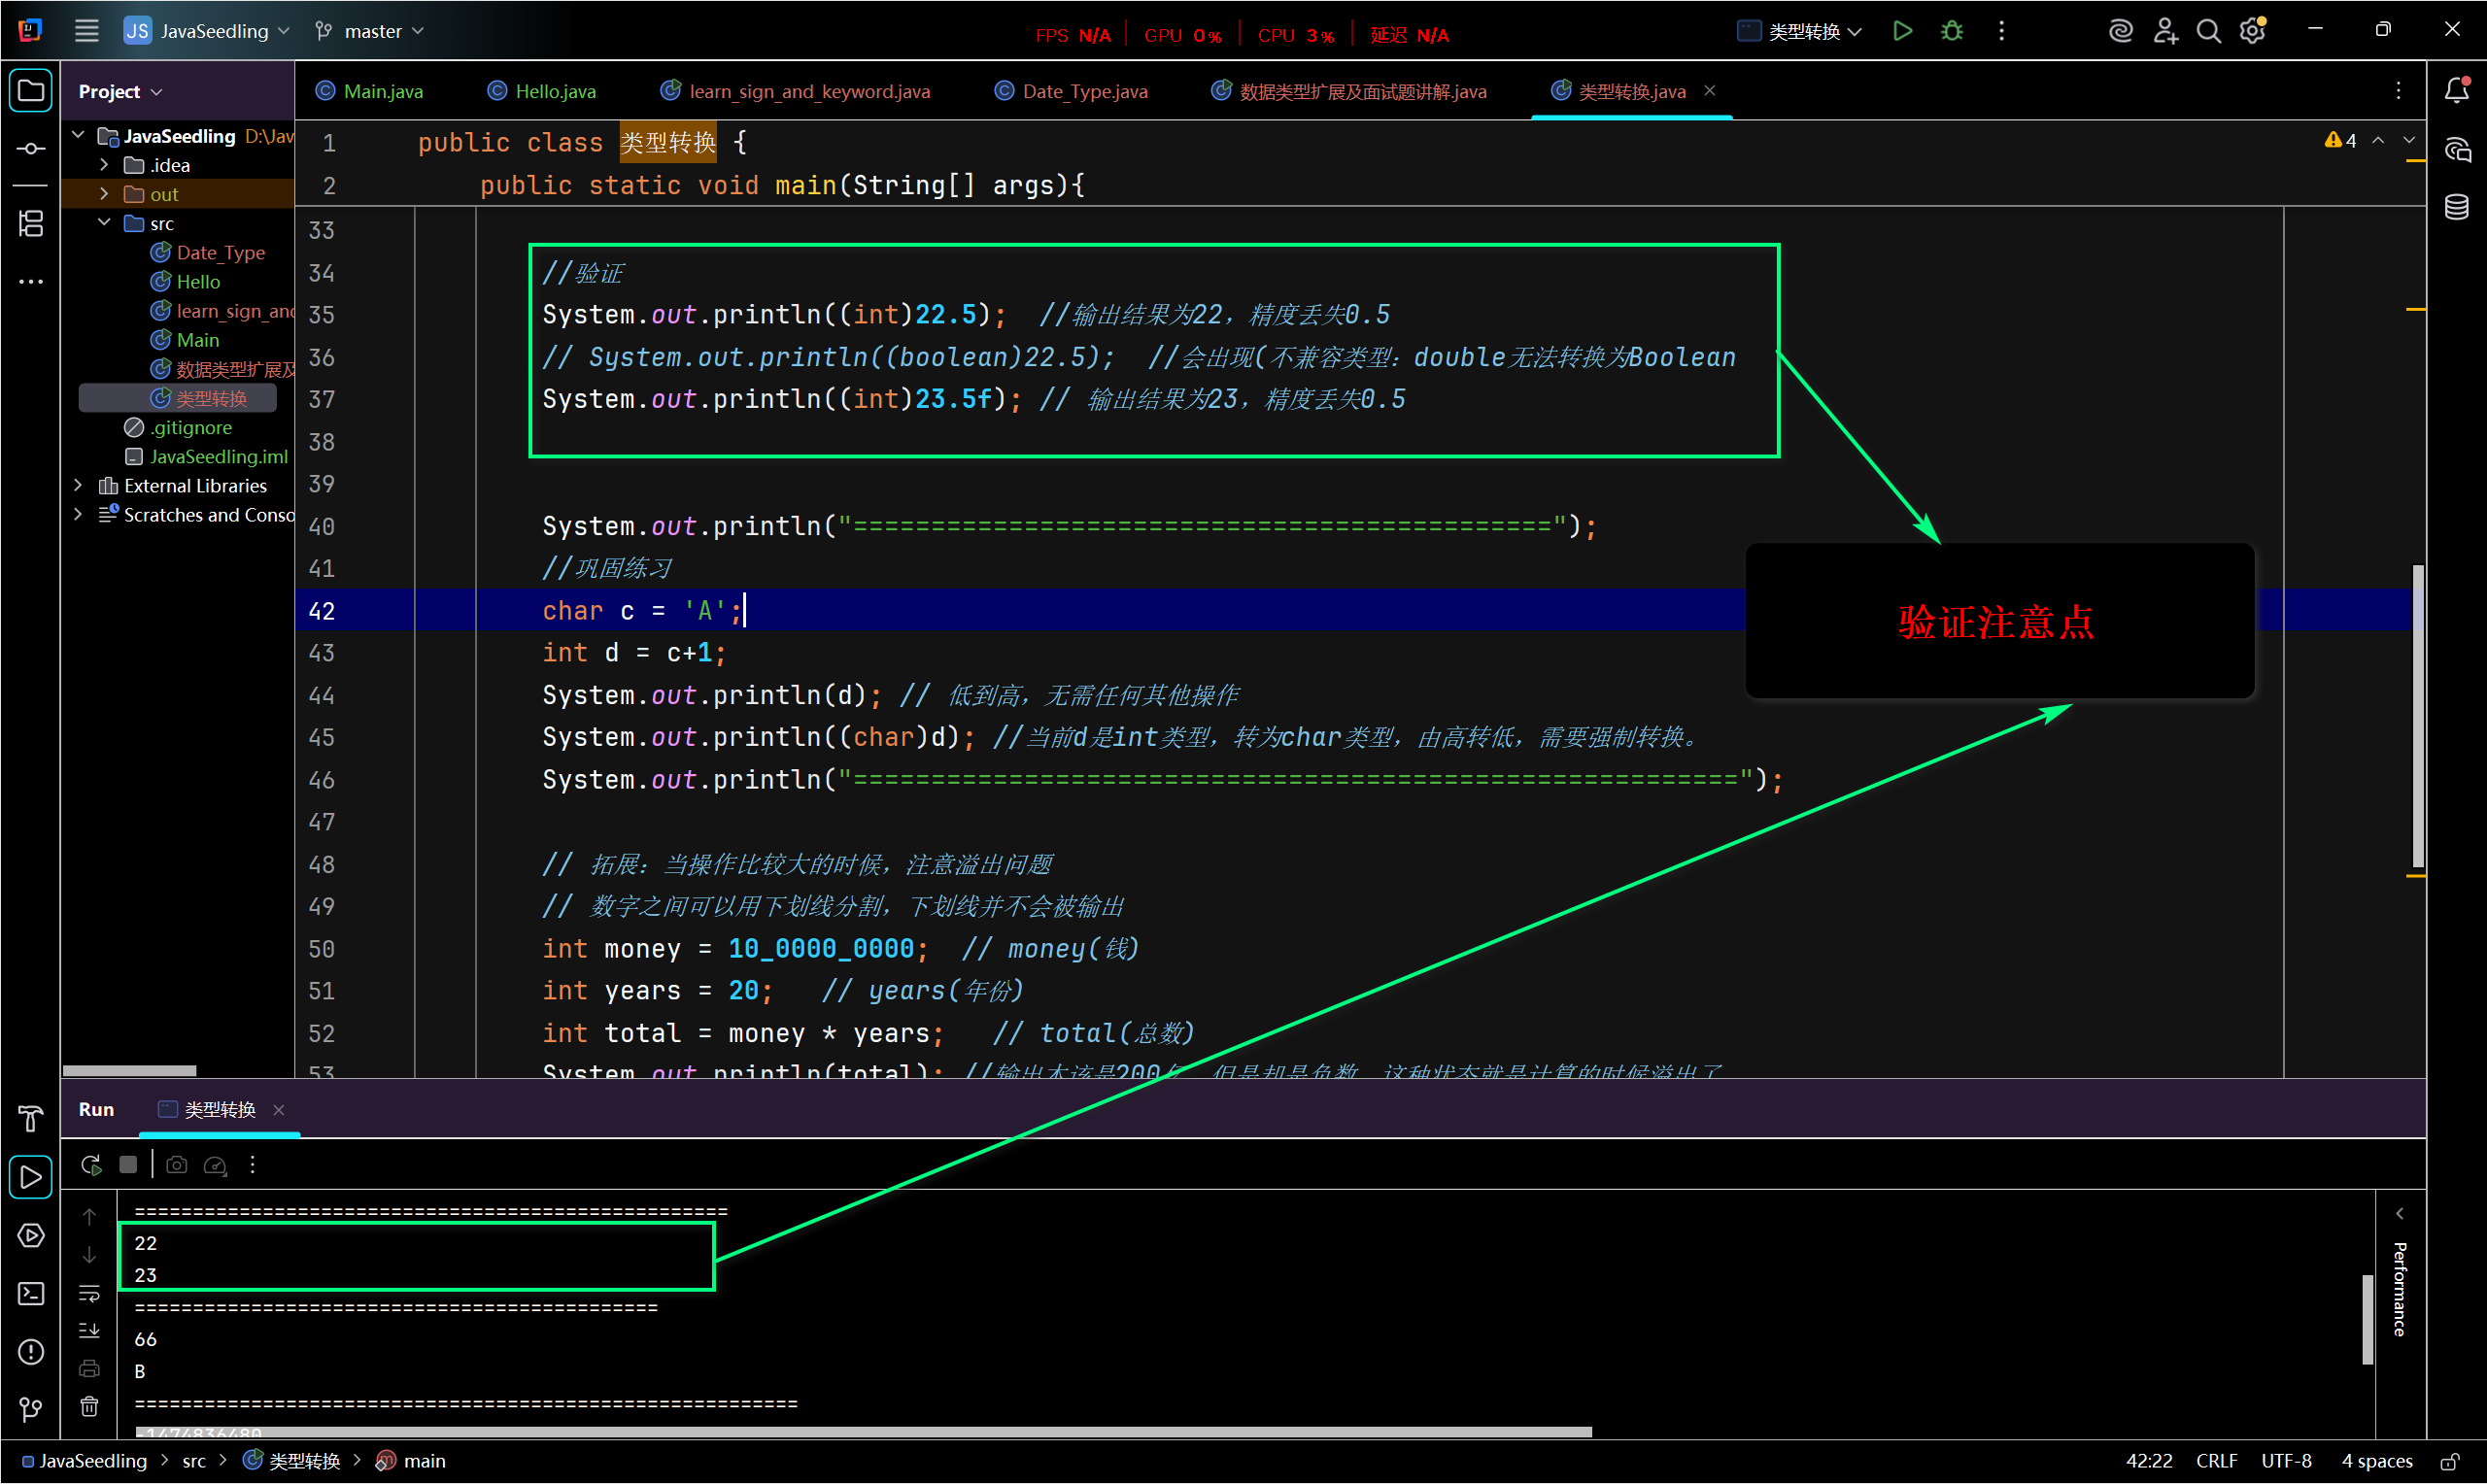
Task: Select the 类型转换 Run panel tab
Action: click(208, 1110)
